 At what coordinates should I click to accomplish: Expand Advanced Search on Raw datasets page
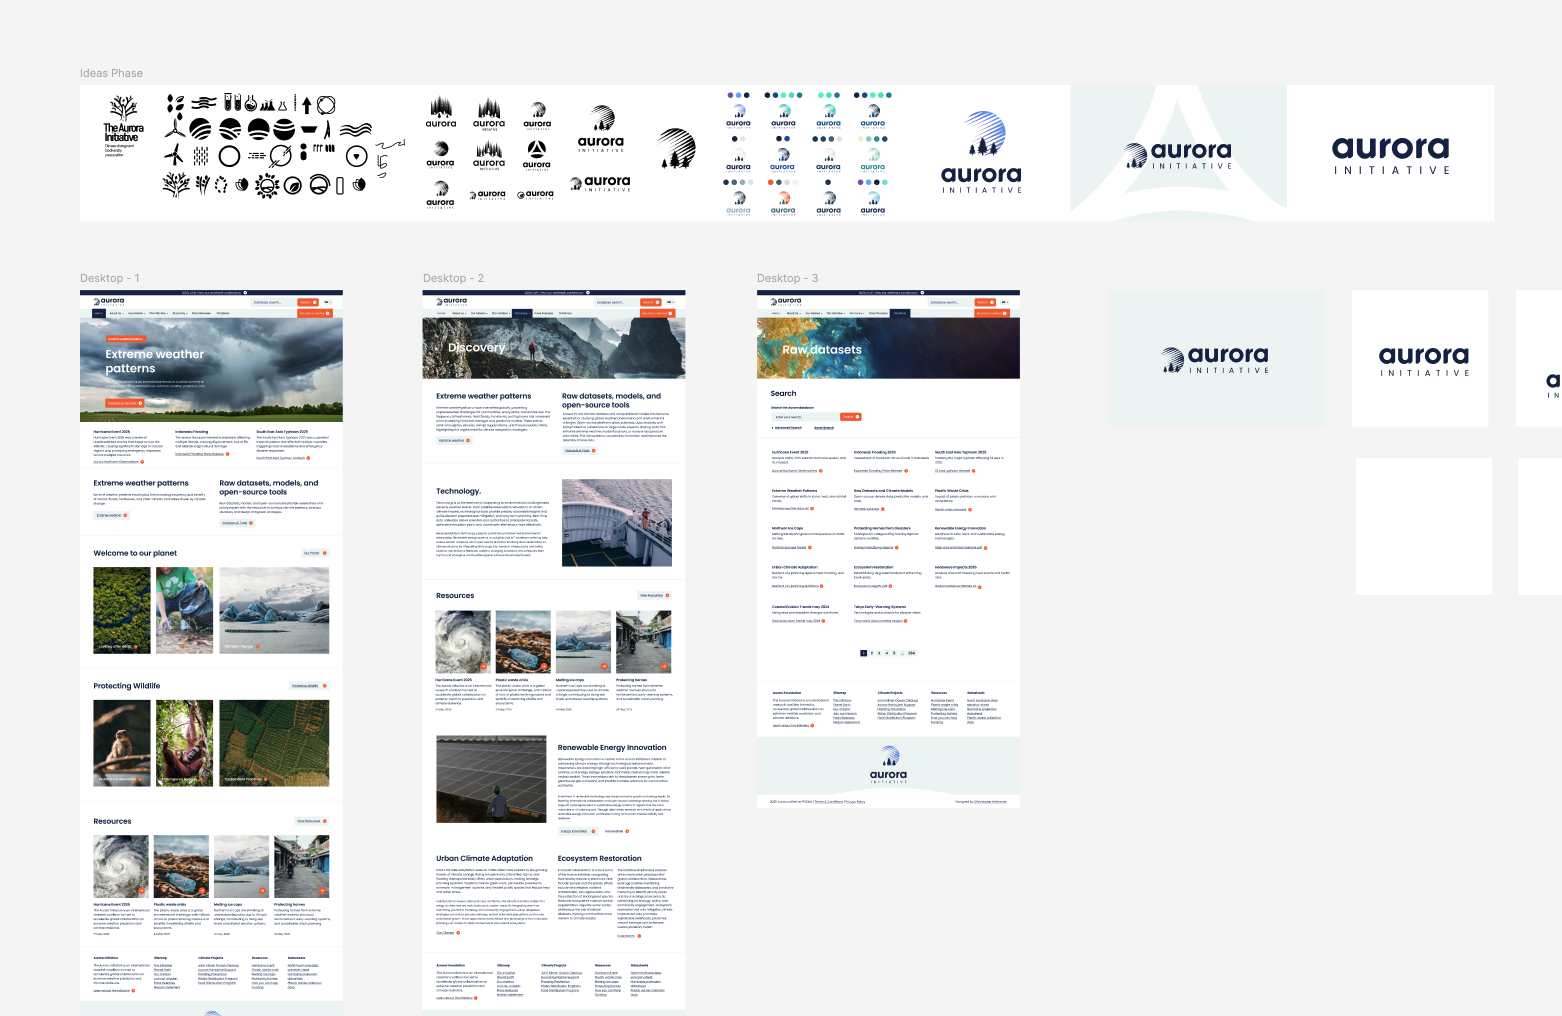[788, 428]
